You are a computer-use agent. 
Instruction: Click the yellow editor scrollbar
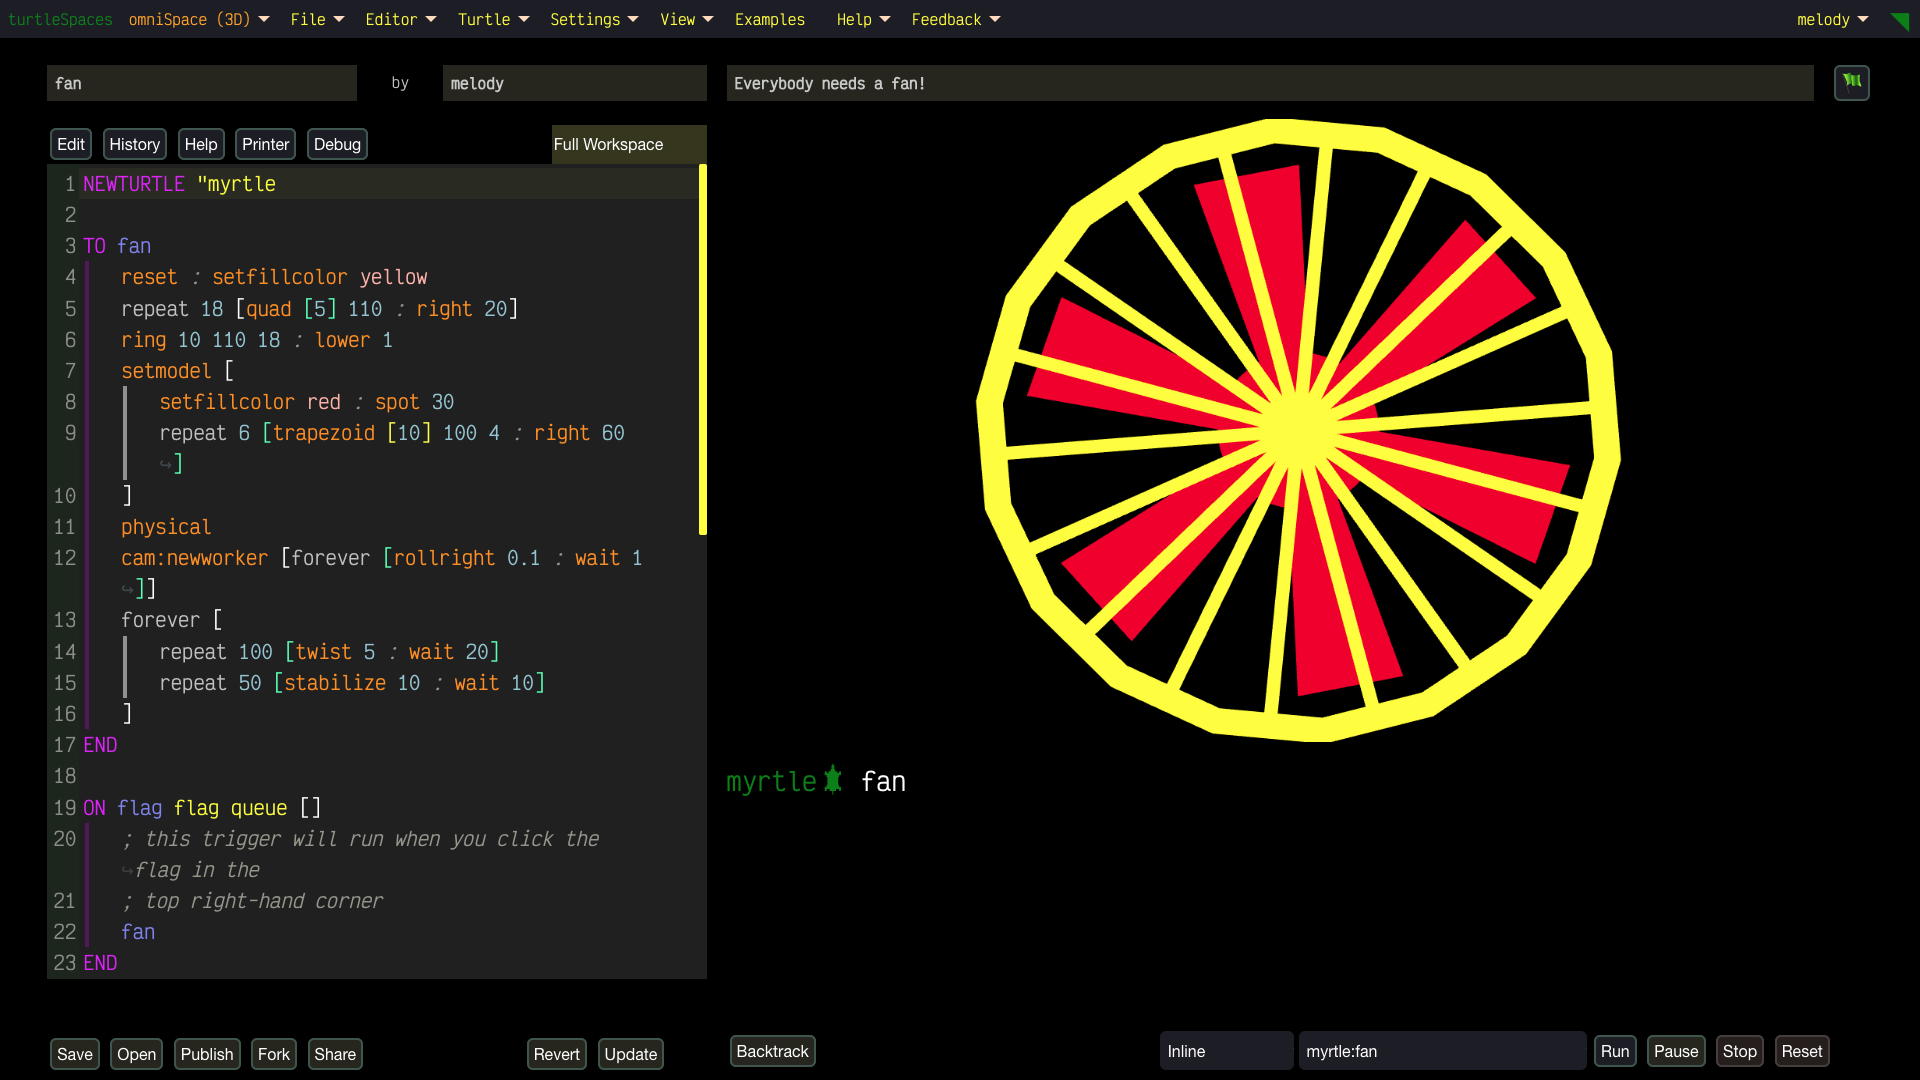[x=703, y=350]
